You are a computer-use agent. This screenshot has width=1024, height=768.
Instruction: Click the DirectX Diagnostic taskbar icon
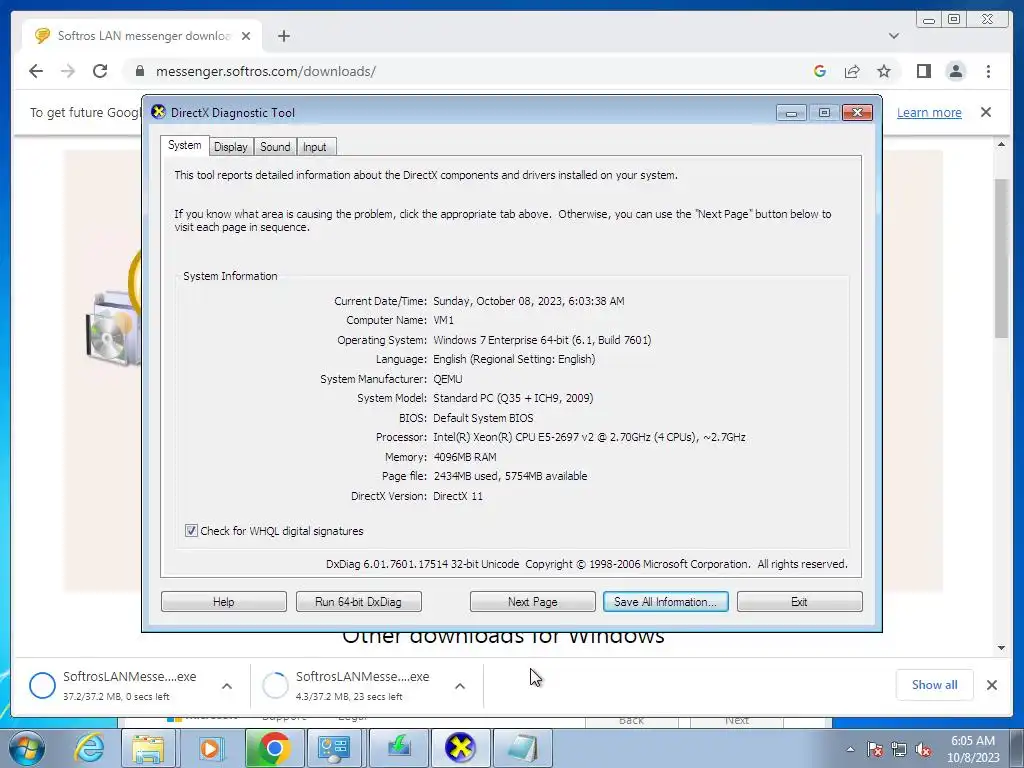(460, 748)
